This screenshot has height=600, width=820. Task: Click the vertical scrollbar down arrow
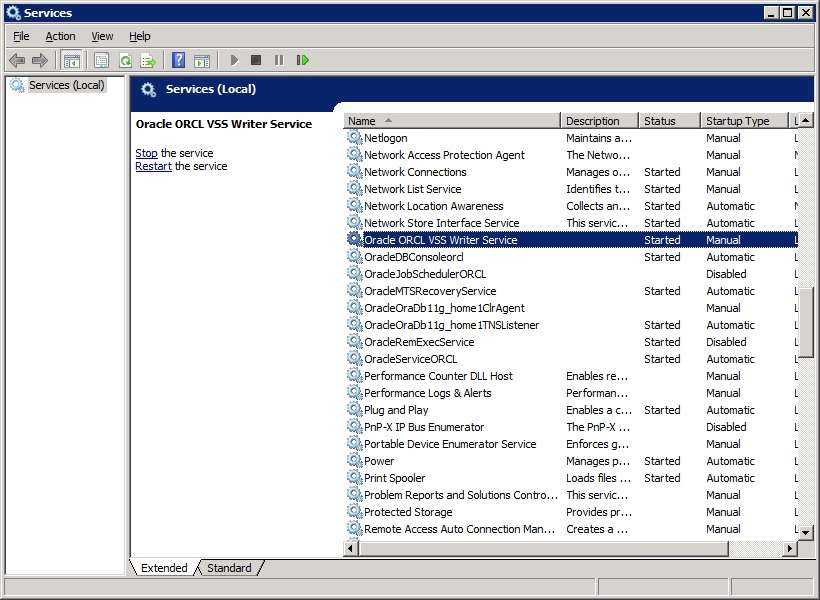pos(805,533)
